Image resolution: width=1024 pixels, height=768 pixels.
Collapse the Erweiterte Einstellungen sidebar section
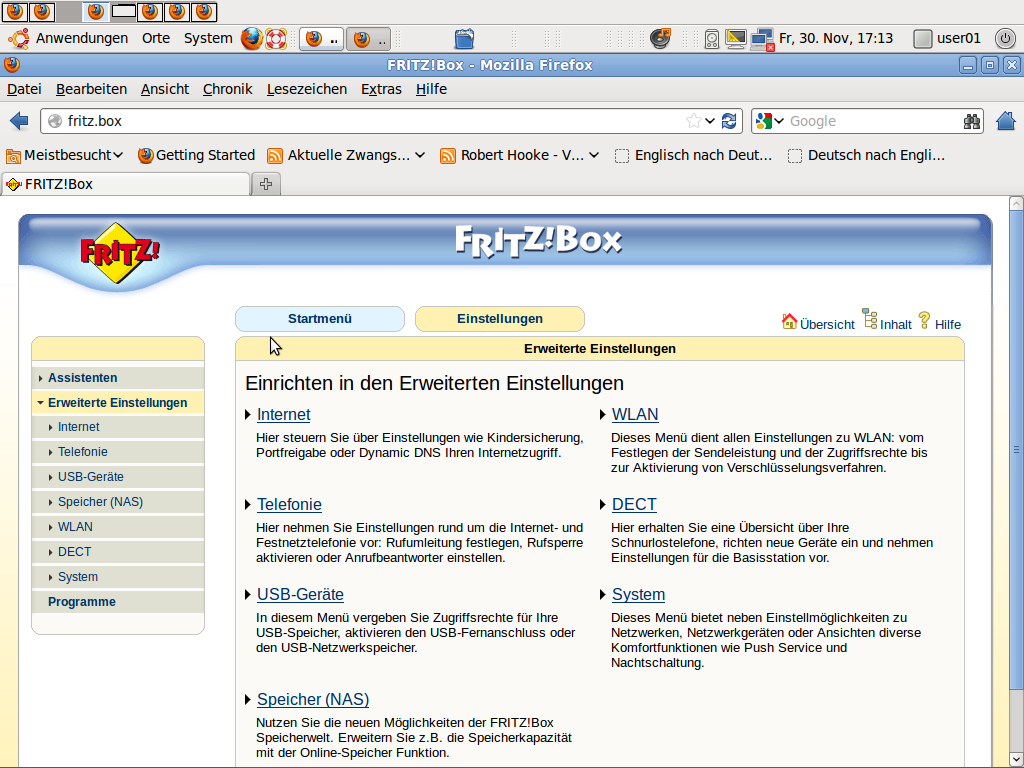[x=117, y=403]
